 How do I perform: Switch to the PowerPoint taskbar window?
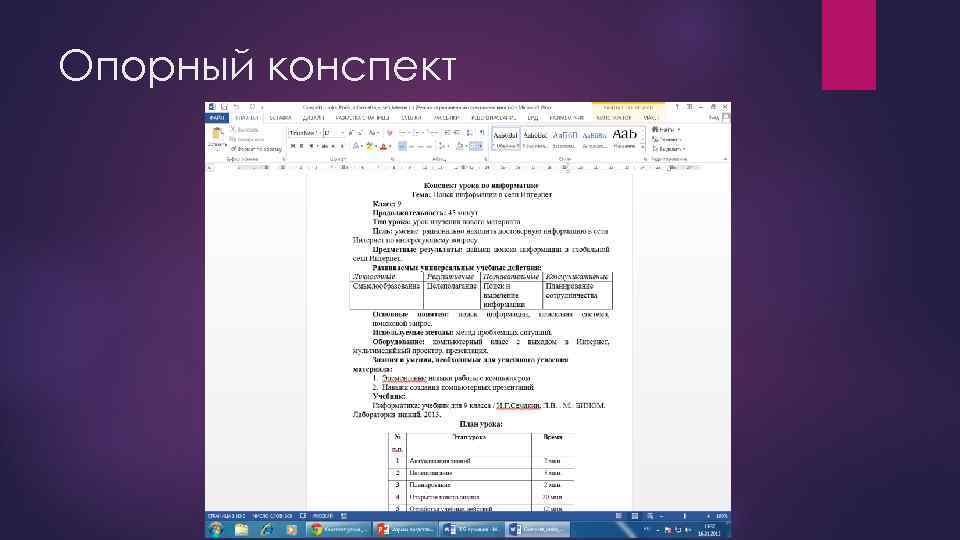point(405,530)
